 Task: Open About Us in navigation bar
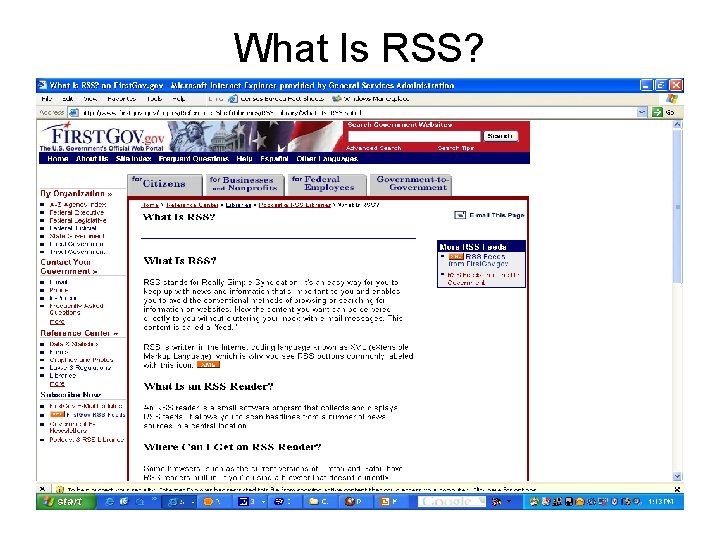point(92,159)
